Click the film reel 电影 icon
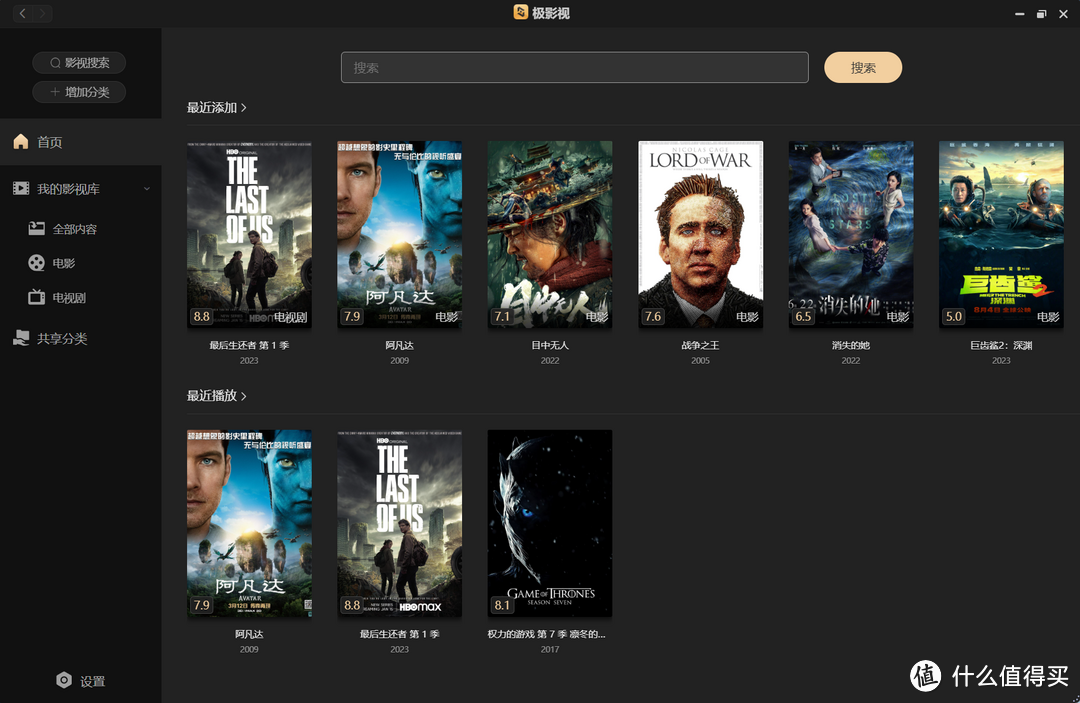Viewport: 1080px width, 703px height. tap(37, 262)
